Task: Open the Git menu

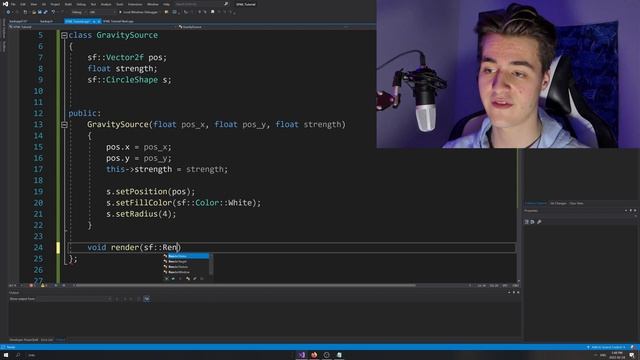Action: point(44,4)
